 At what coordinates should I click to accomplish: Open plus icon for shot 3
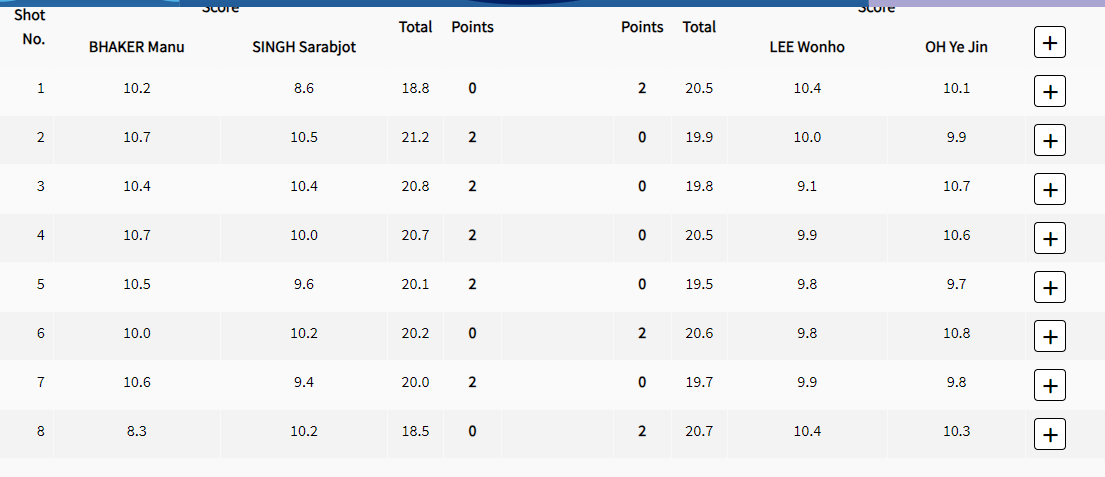pyautogui.click(x=1049, y=190)
